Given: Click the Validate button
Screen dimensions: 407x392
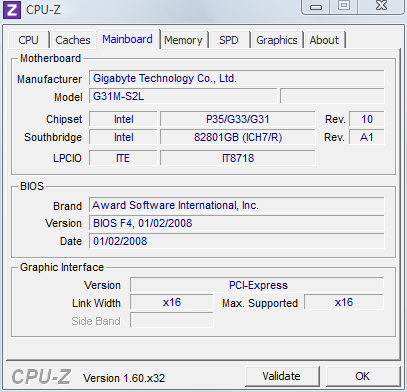Looking at the screenshot, I should (x=282, y=376).
